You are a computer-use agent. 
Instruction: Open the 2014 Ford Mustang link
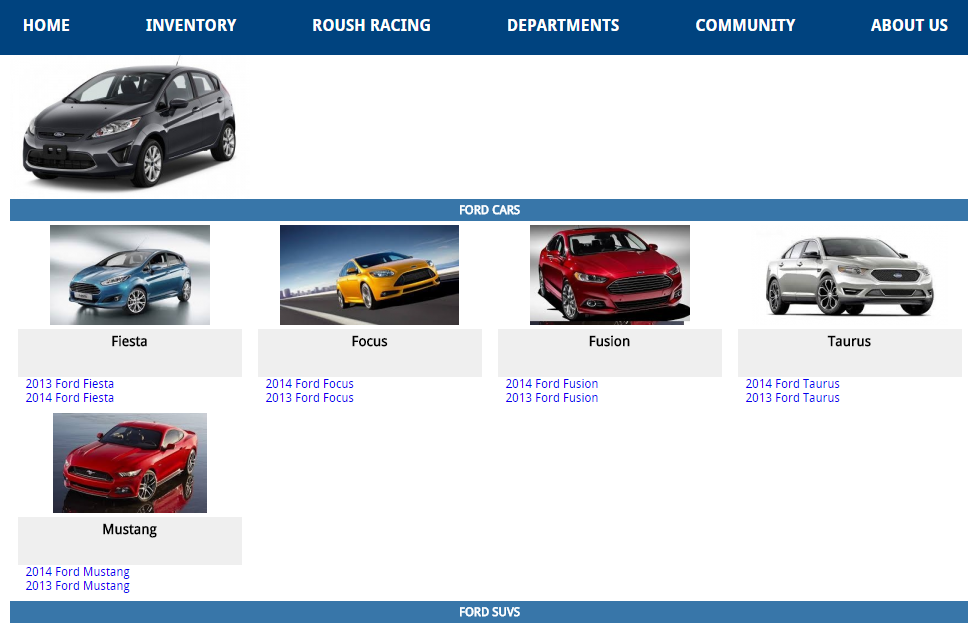[x=78, y=572]
